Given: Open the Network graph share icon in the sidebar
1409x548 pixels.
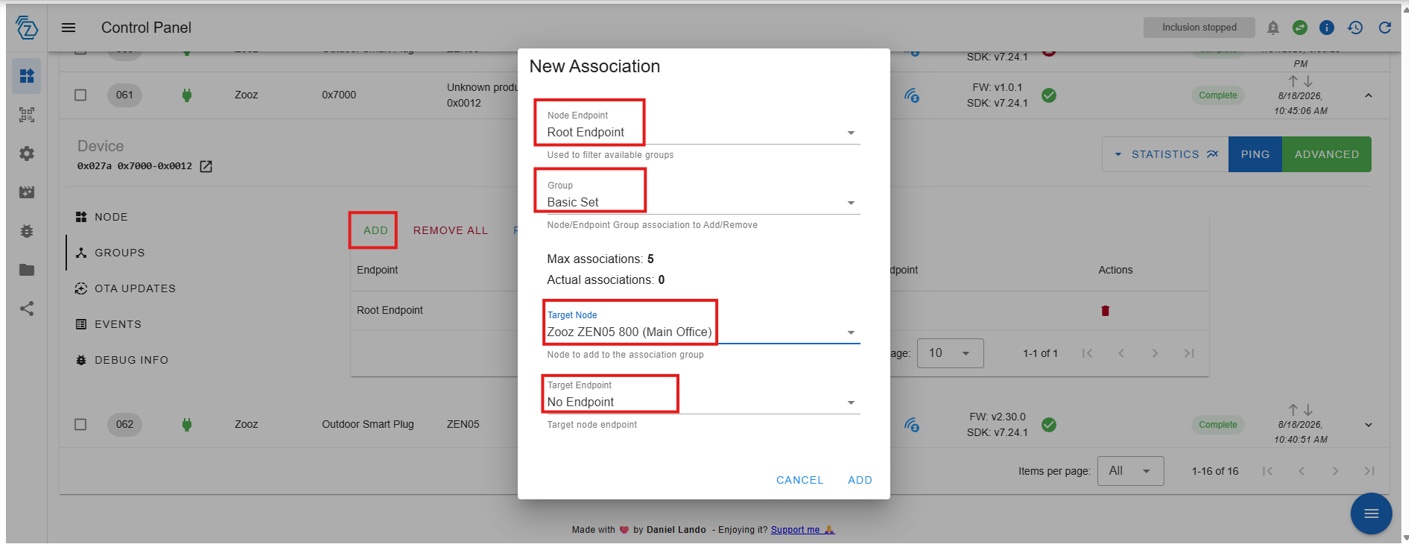Looking at the screenshot, I should 27,309.
